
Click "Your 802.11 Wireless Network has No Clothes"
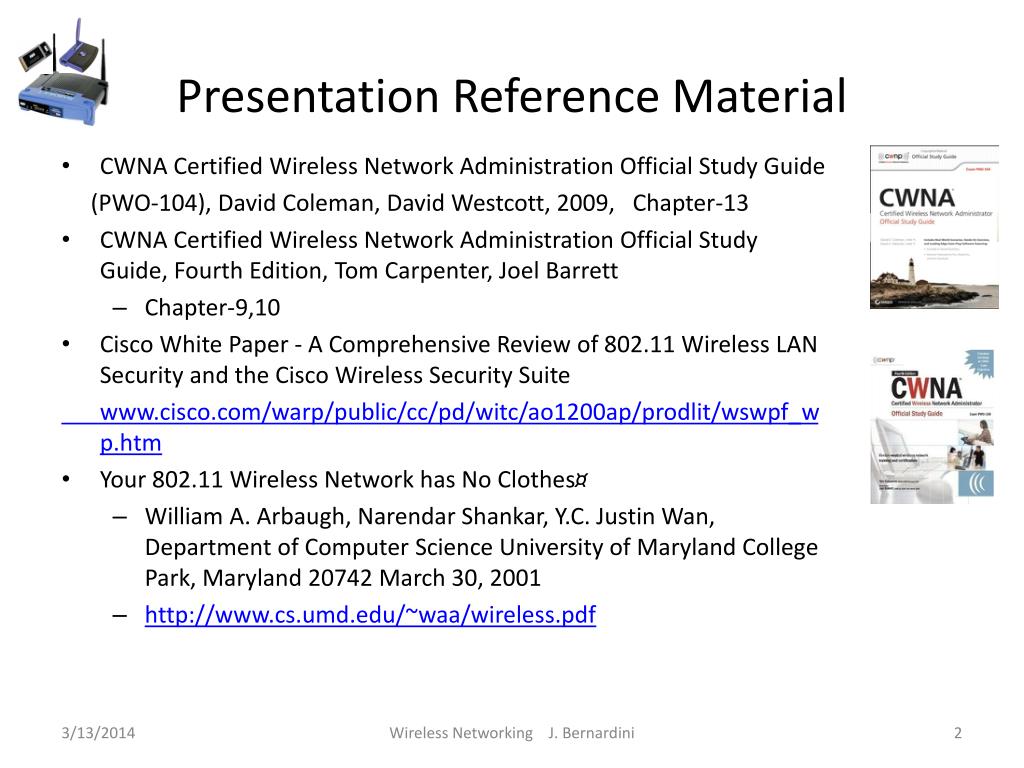[x=344, y=480]
